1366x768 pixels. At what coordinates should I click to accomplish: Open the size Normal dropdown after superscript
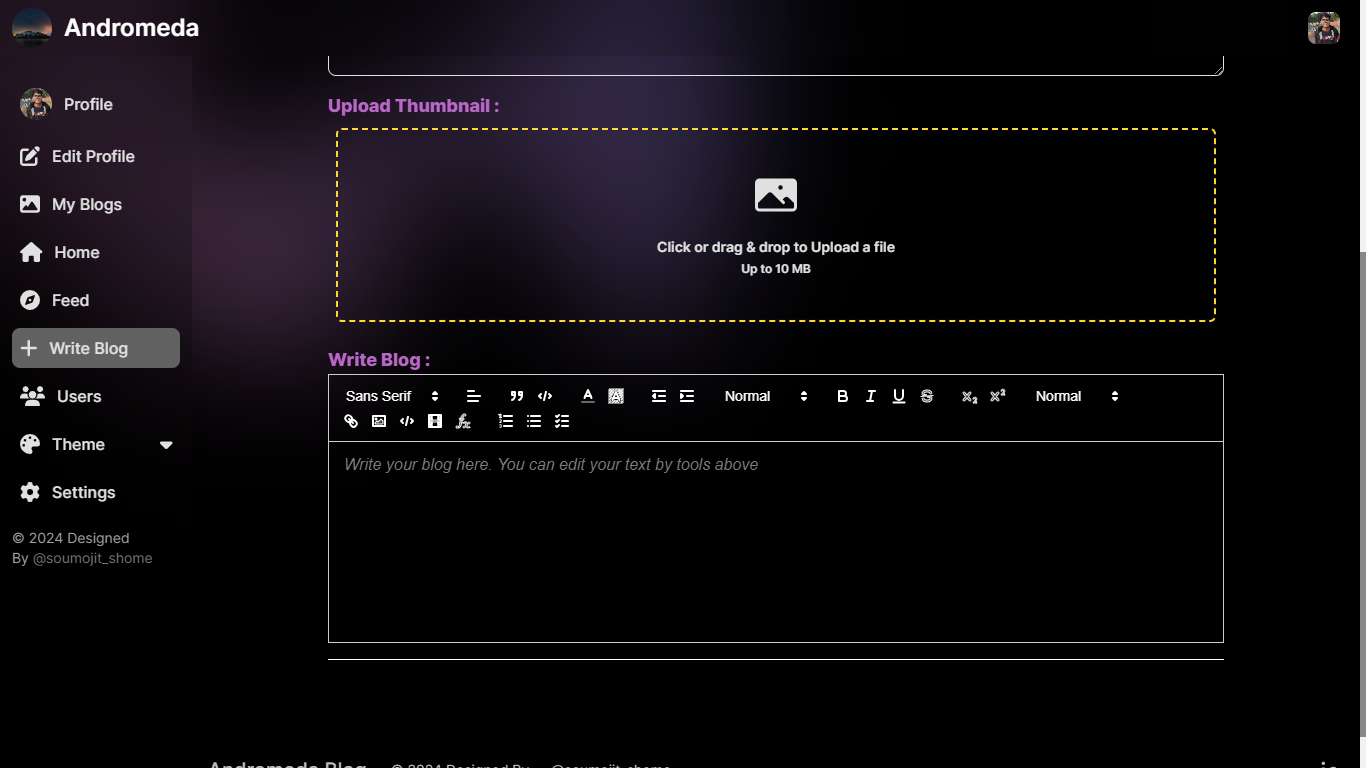pos(1077,396)
